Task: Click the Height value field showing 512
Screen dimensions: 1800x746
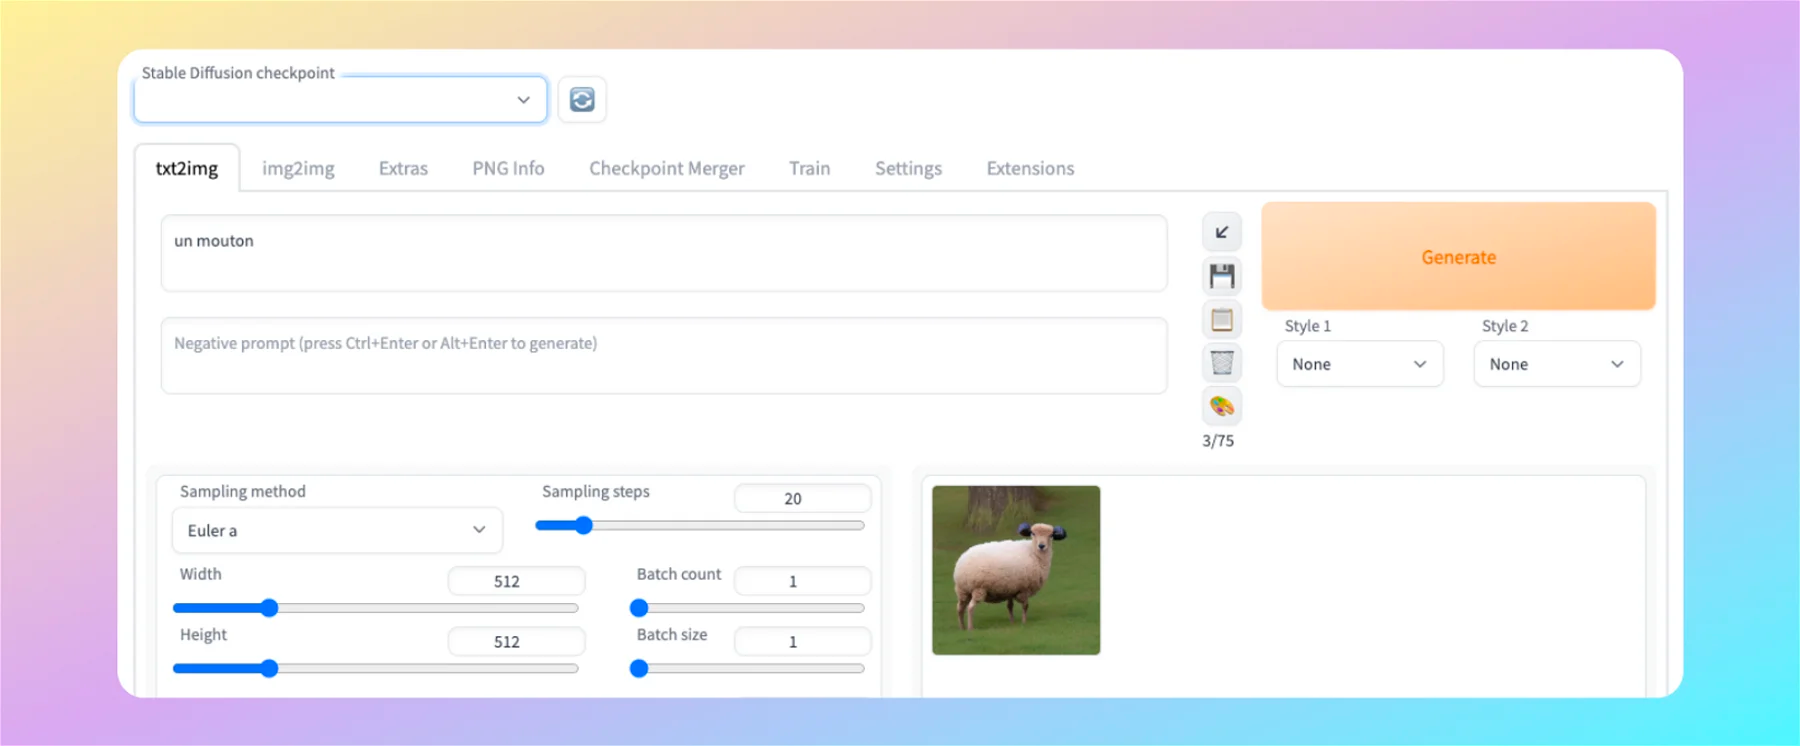Action: tap(516, 641)
